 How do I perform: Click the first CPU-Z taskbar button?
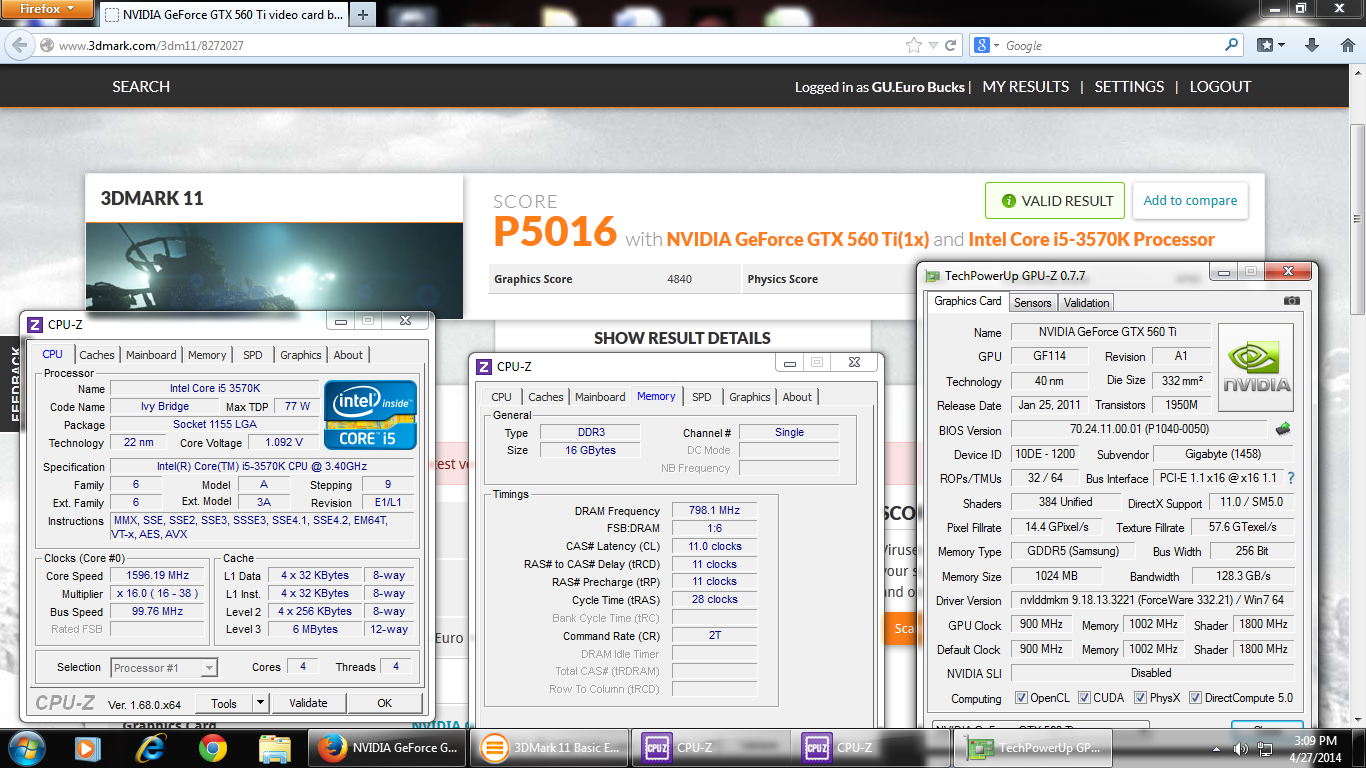pos(712,747)
